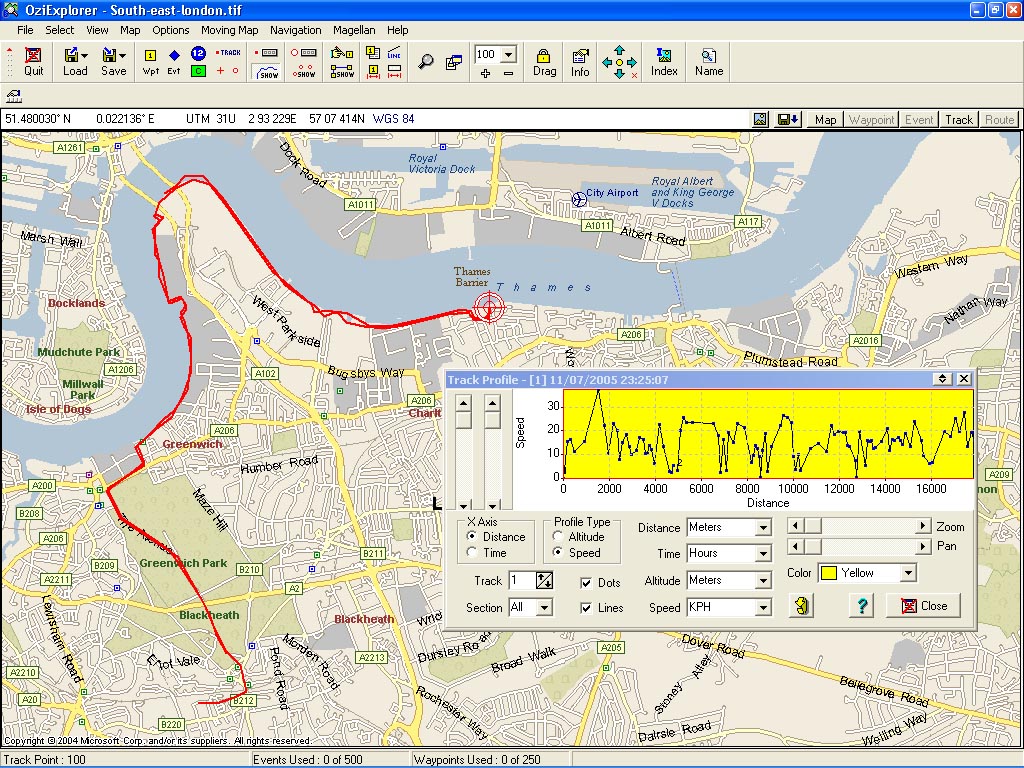Open the Help menu
Viewport: 1024px width, 768px height.
tap(397, 30)
